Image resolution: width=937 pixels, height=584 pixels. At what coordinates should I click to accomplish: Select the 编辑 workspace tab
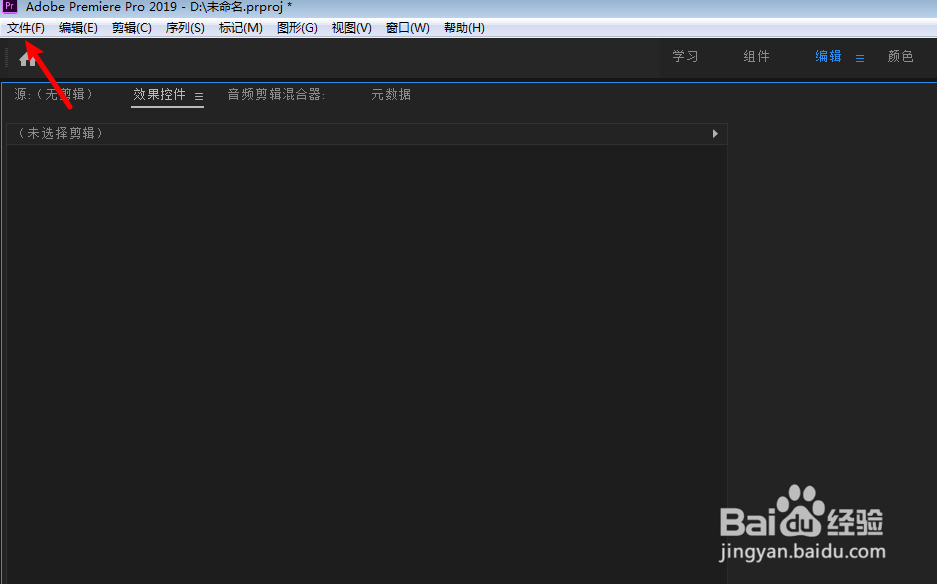pos(828,57)
